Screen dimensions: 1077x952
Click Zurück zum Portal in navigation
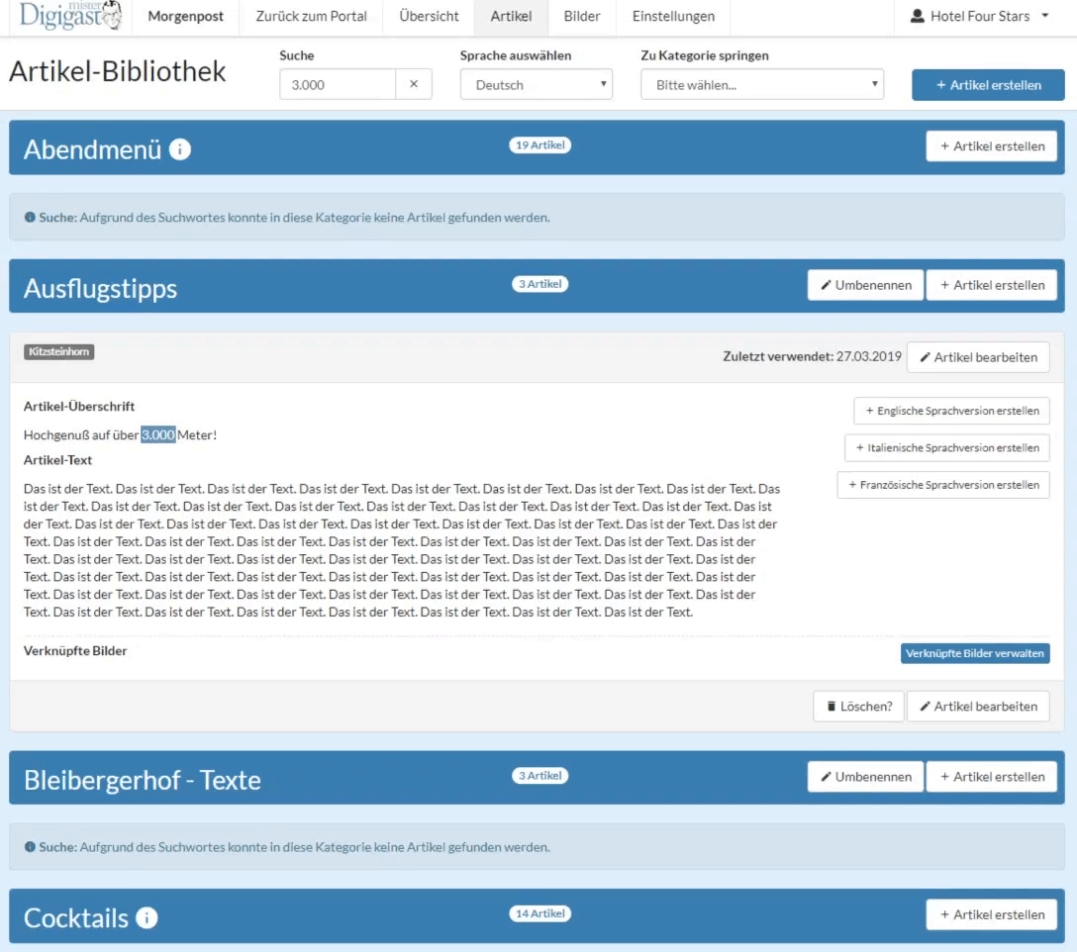(x=311, y=17)
